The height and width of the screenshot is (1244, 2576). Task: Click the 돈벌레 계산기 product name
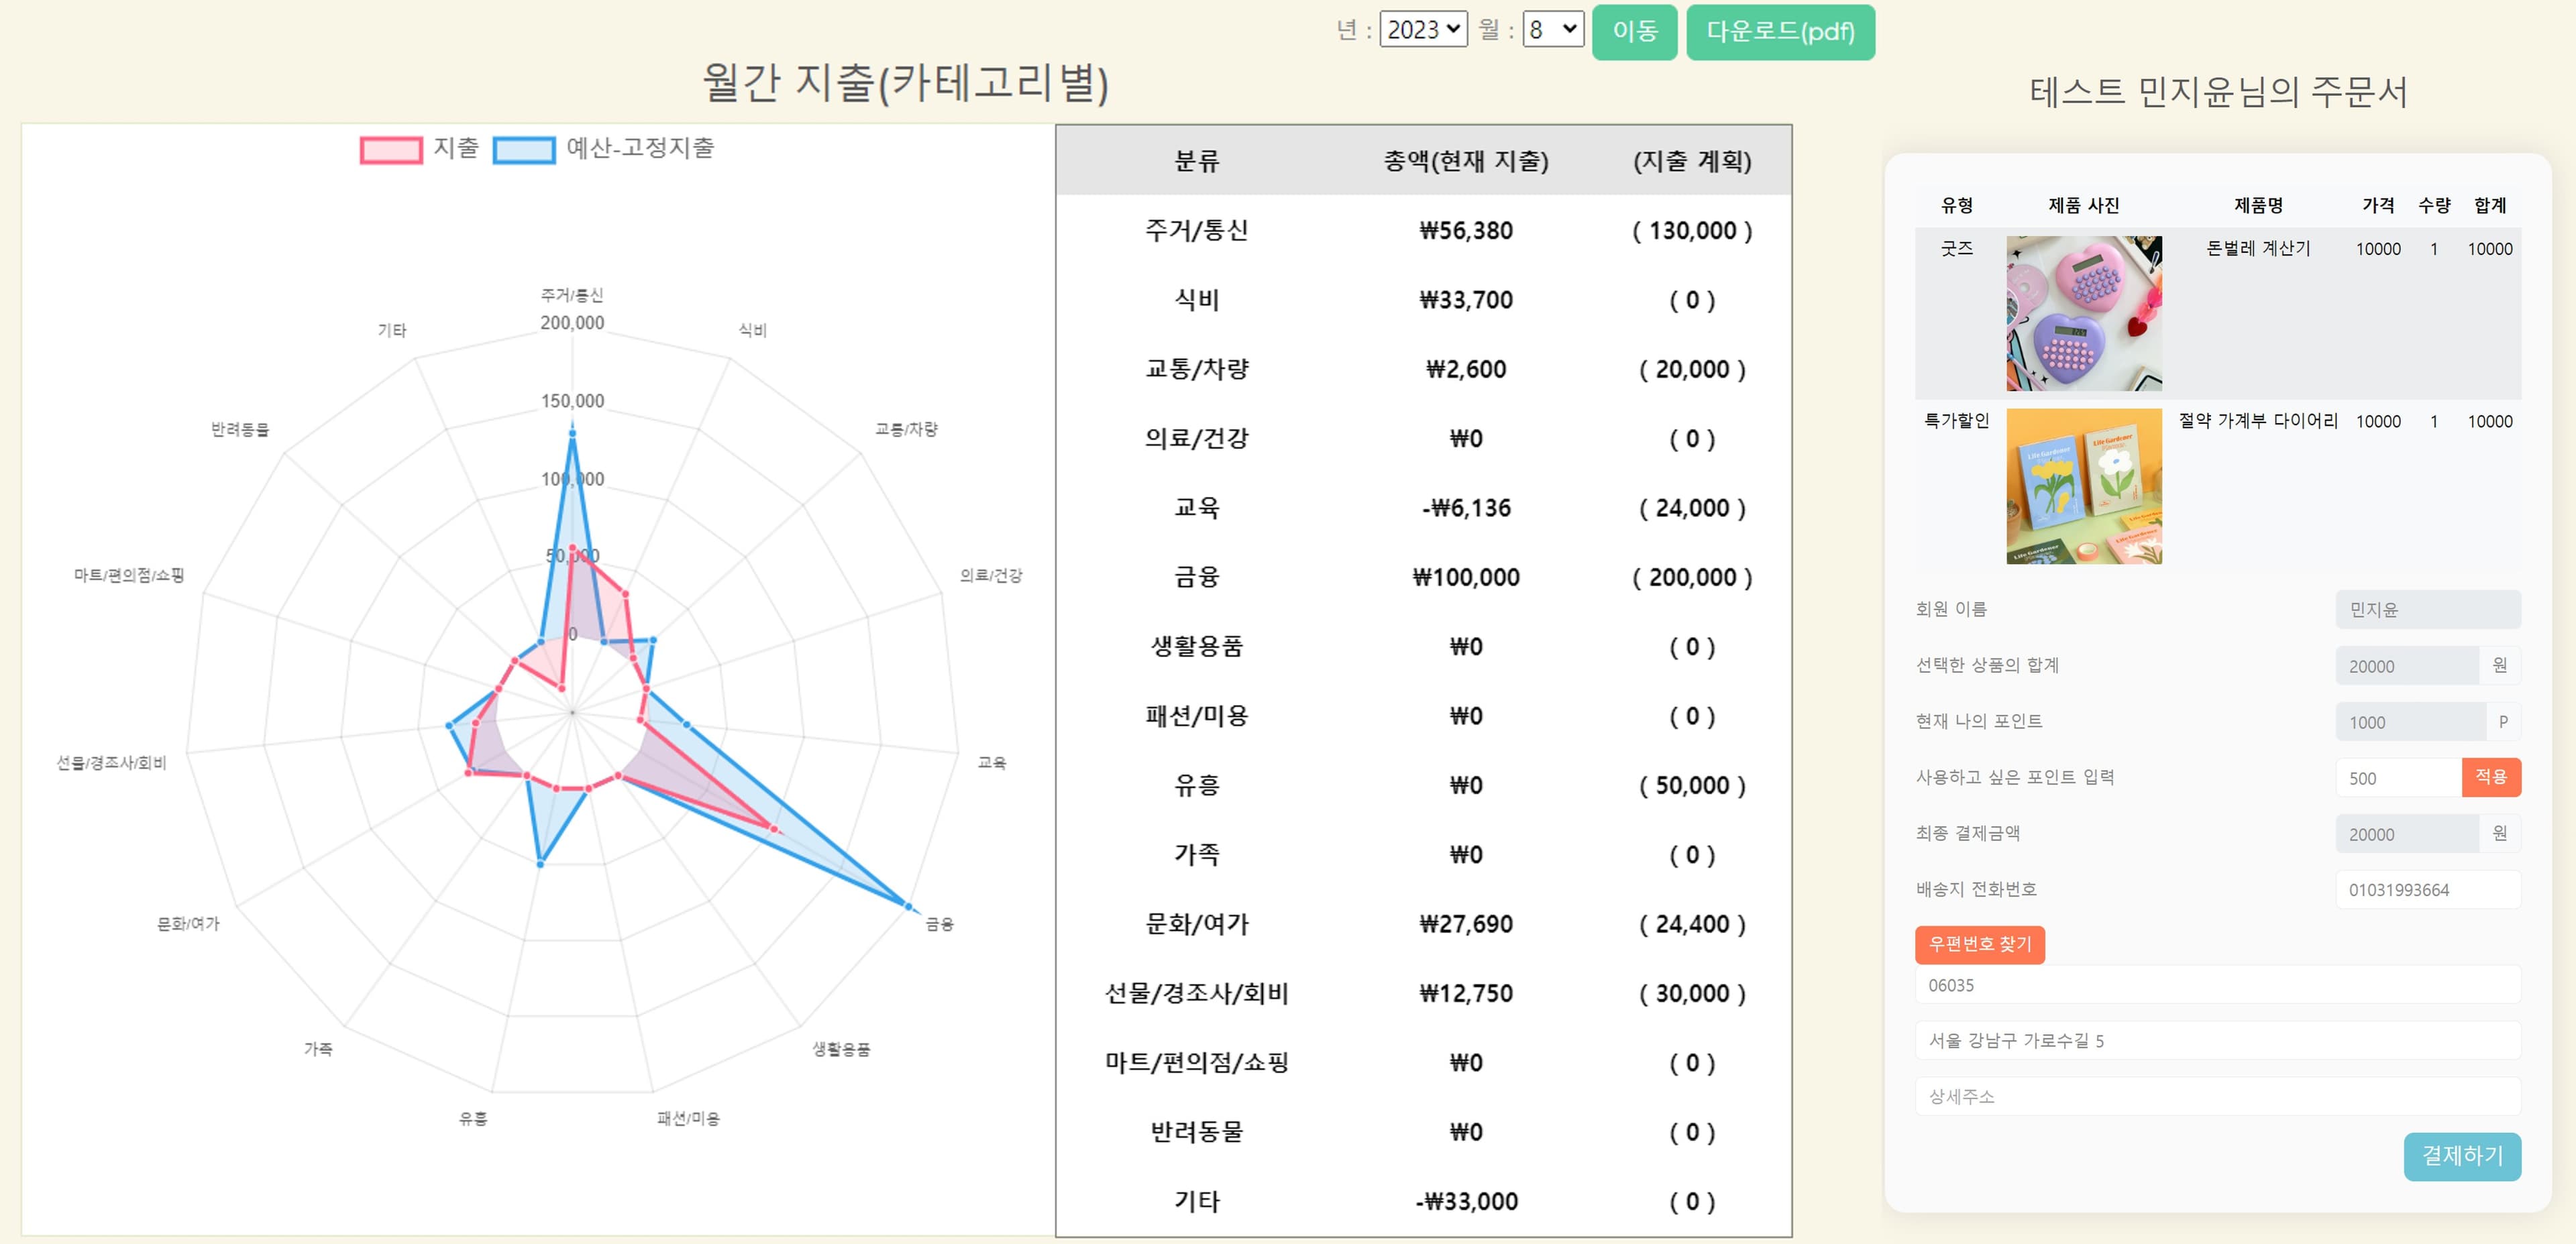coord(2258,249)
